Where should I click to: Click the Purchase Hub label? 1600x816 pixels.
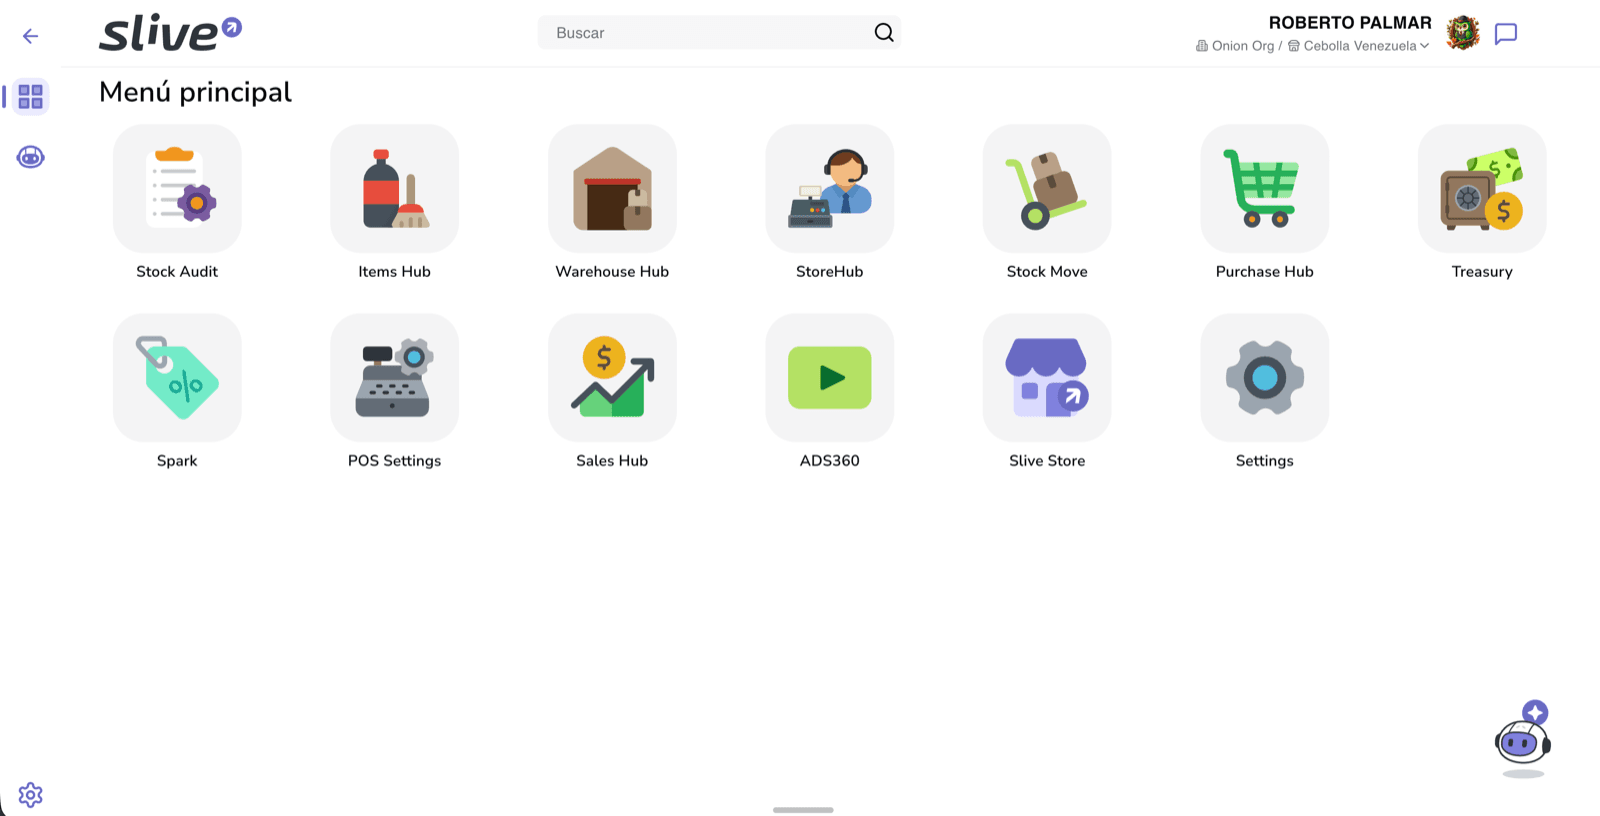coord(1265,272)
